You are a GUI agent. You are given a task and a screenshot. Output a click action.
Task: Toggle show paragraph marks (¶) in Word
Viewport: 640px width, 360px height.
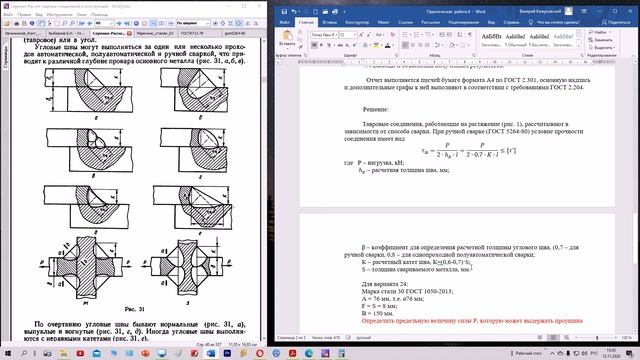coord(469,35)
